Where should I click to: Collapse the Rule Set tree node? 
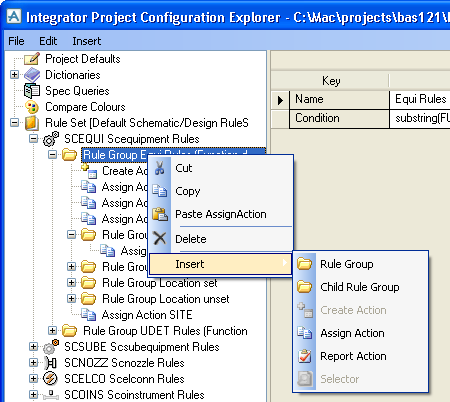14,123
